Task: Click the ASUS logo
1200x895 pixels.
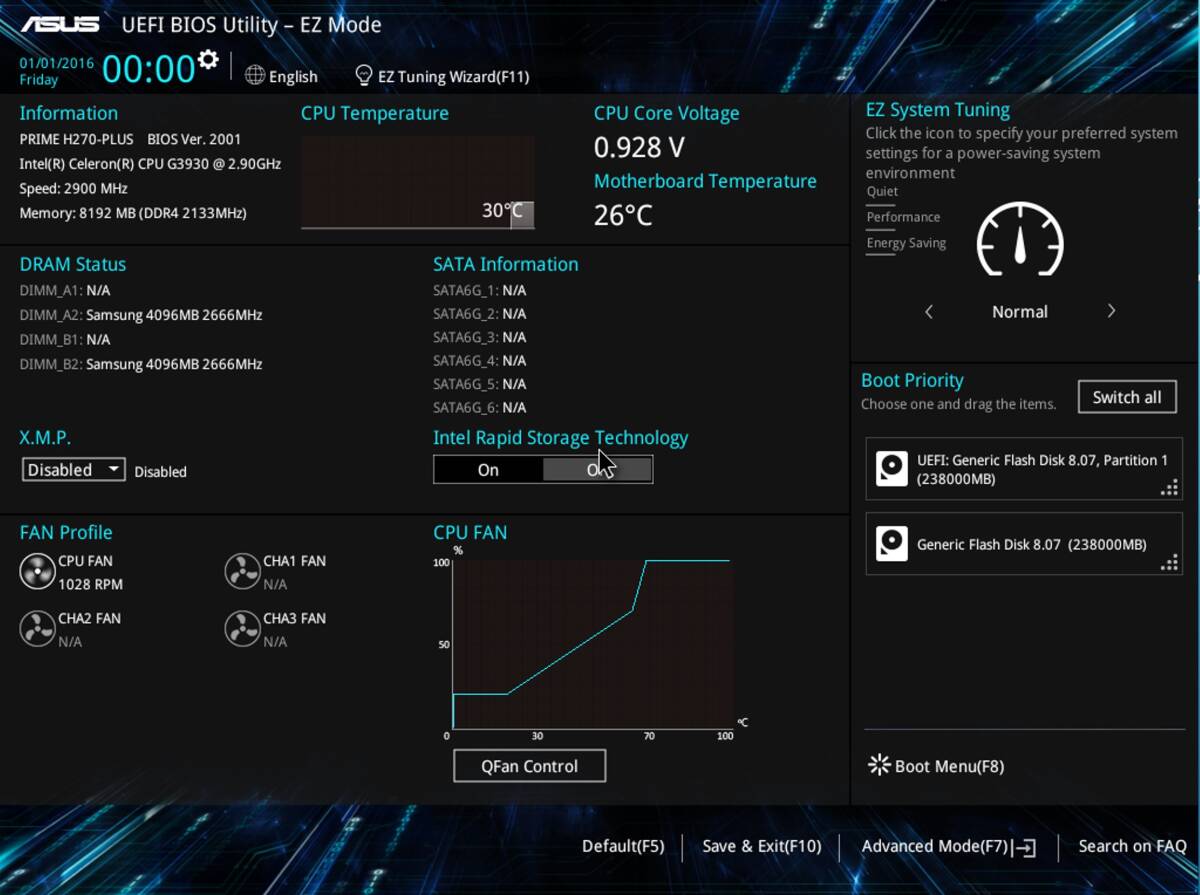Action: (x=60, y=24)
